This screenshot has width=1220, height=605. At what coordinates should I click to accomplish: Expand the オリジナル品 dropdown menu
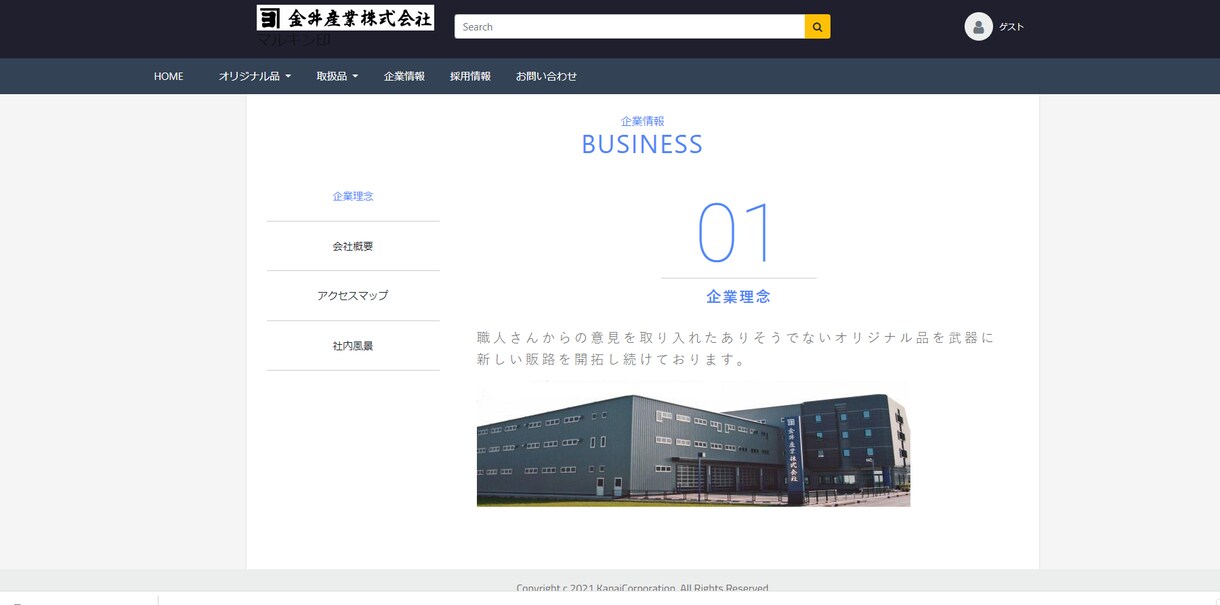click(255, 76)
